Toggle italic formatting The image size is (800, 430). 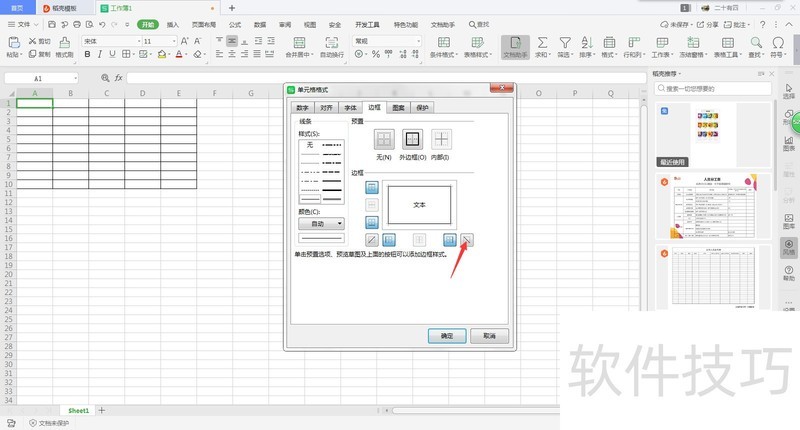pyautogui.click(x=99, y=54)
